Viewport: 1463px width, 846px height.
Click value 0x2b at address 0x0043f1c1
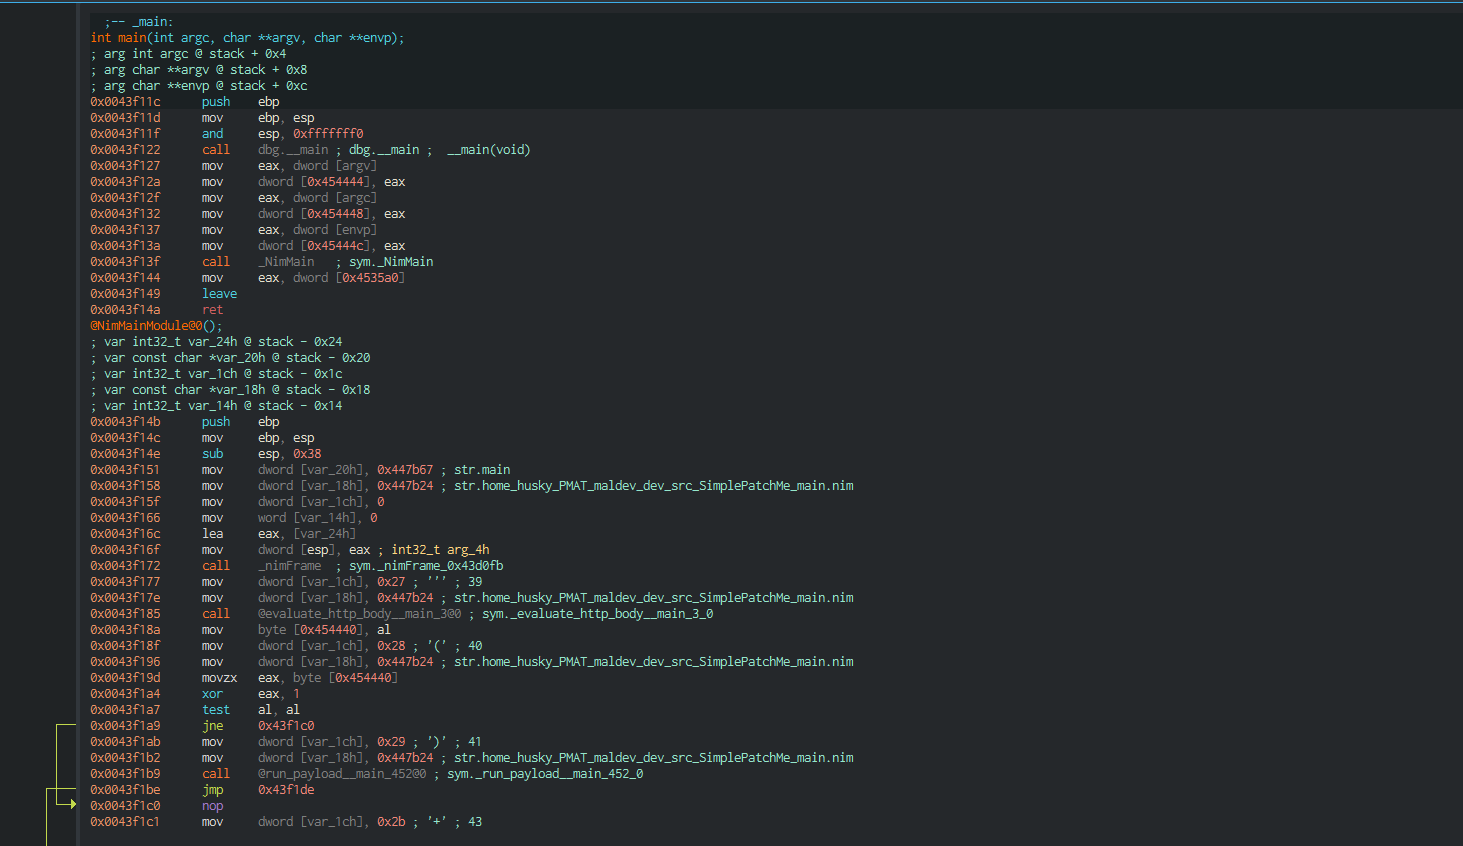pos(391,822)
